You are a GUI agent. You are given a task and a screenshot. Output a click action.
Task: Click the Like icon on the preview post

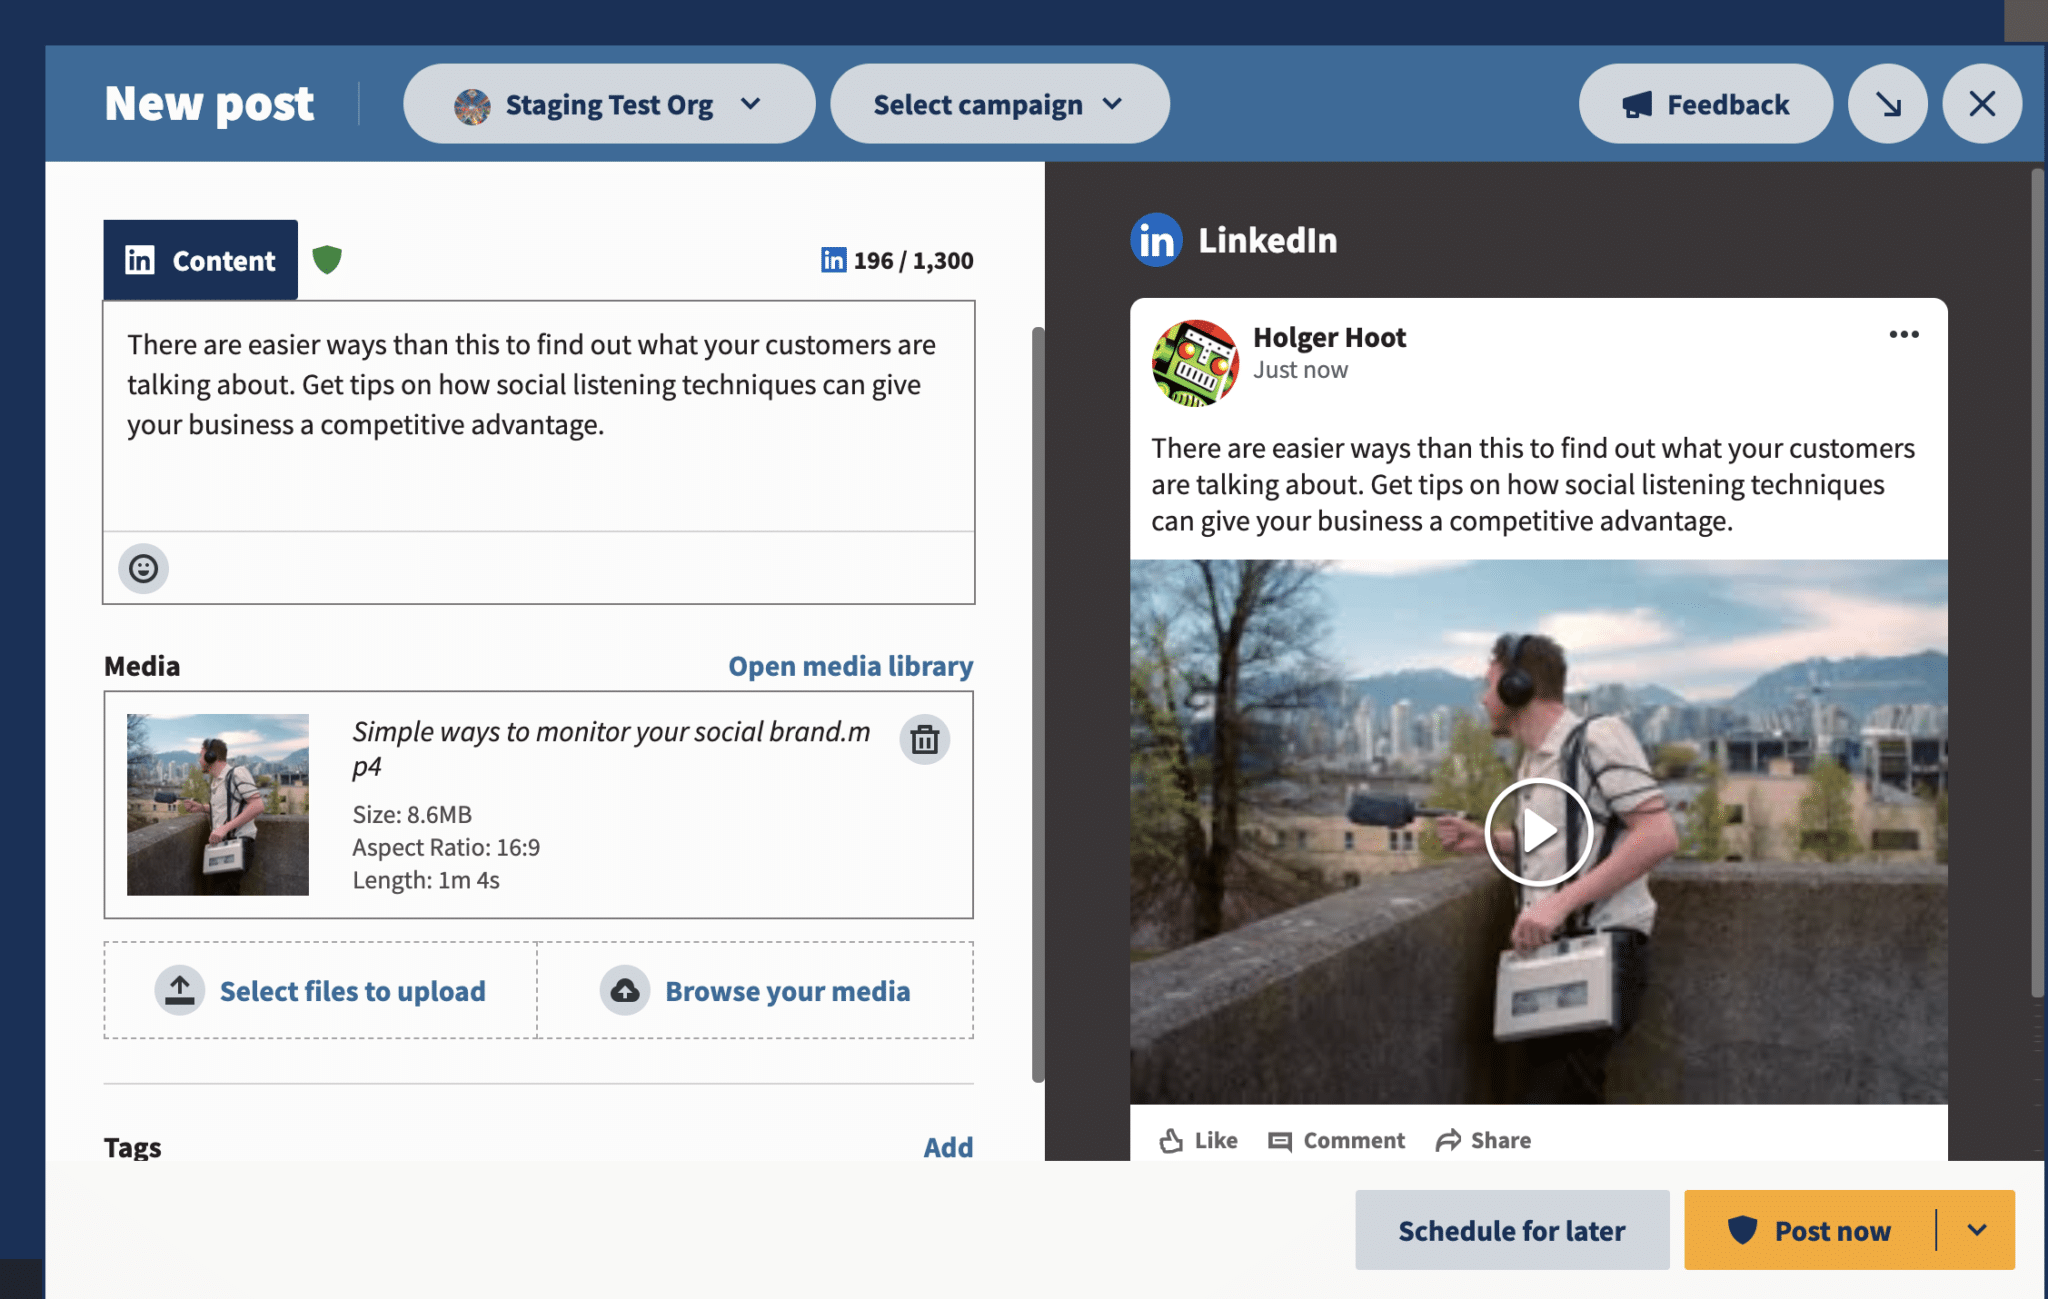click(1169, 1139)
